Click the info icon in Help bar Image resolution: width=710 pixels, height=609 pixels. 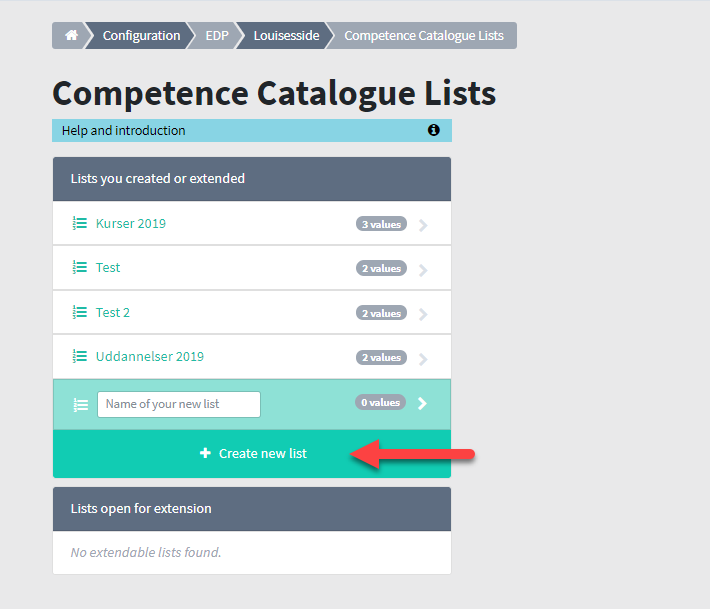point(433,130)
